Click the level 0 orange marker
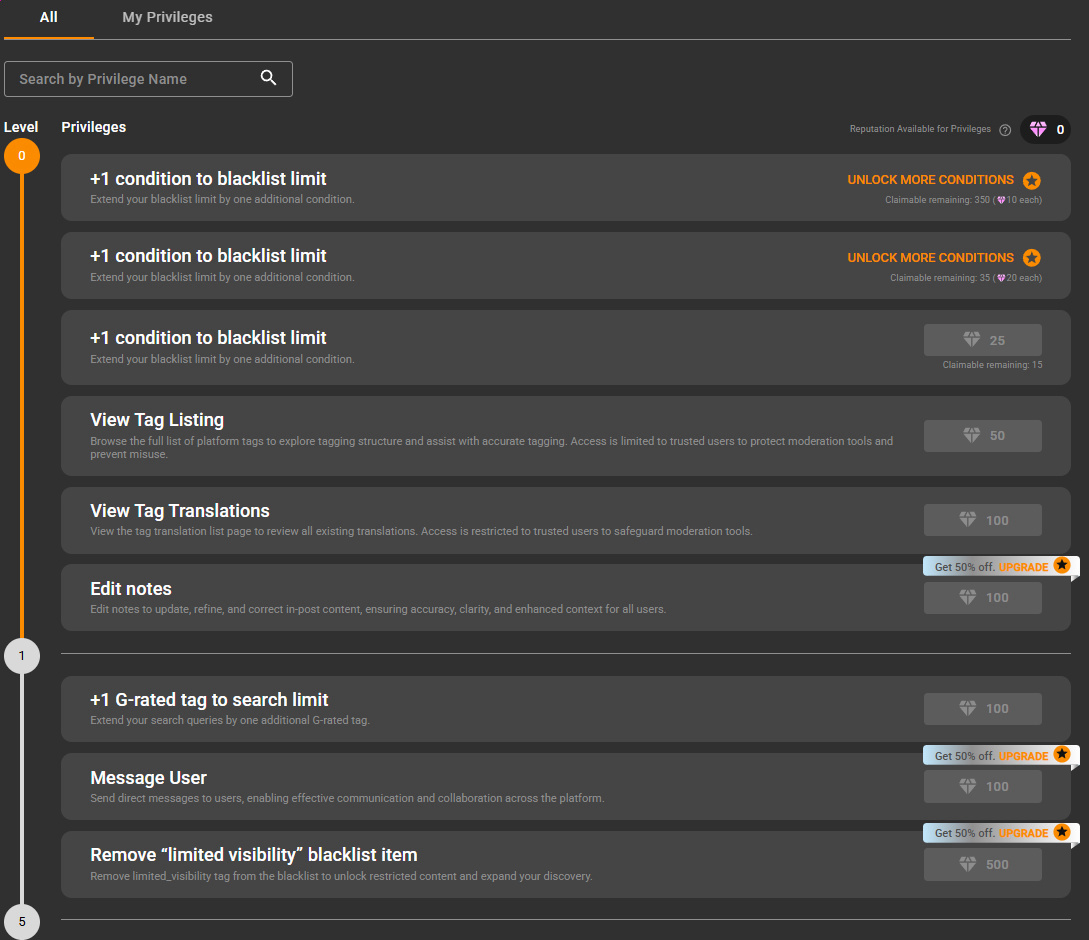Image resolution: width=1089 pixels, height=940 pixels. tap(22, 156)
